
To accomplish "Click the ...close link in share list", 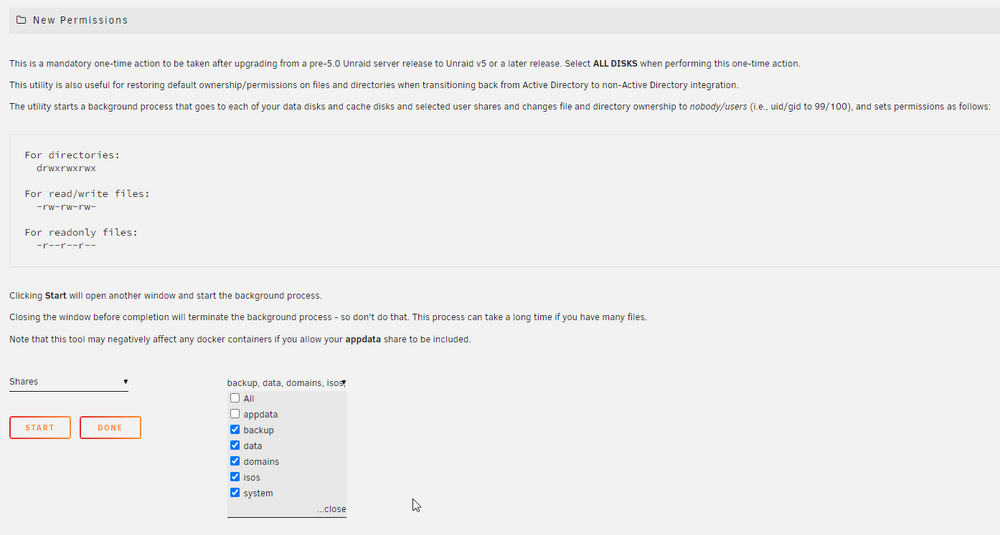I will [x=332, y=509].
